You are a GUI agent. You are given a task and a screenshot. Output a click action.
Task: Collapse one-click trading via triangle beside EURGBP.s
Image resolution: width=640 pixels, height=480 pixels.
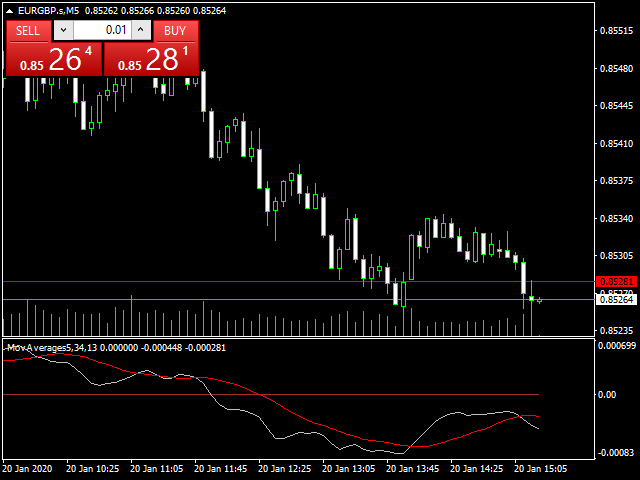10,11
